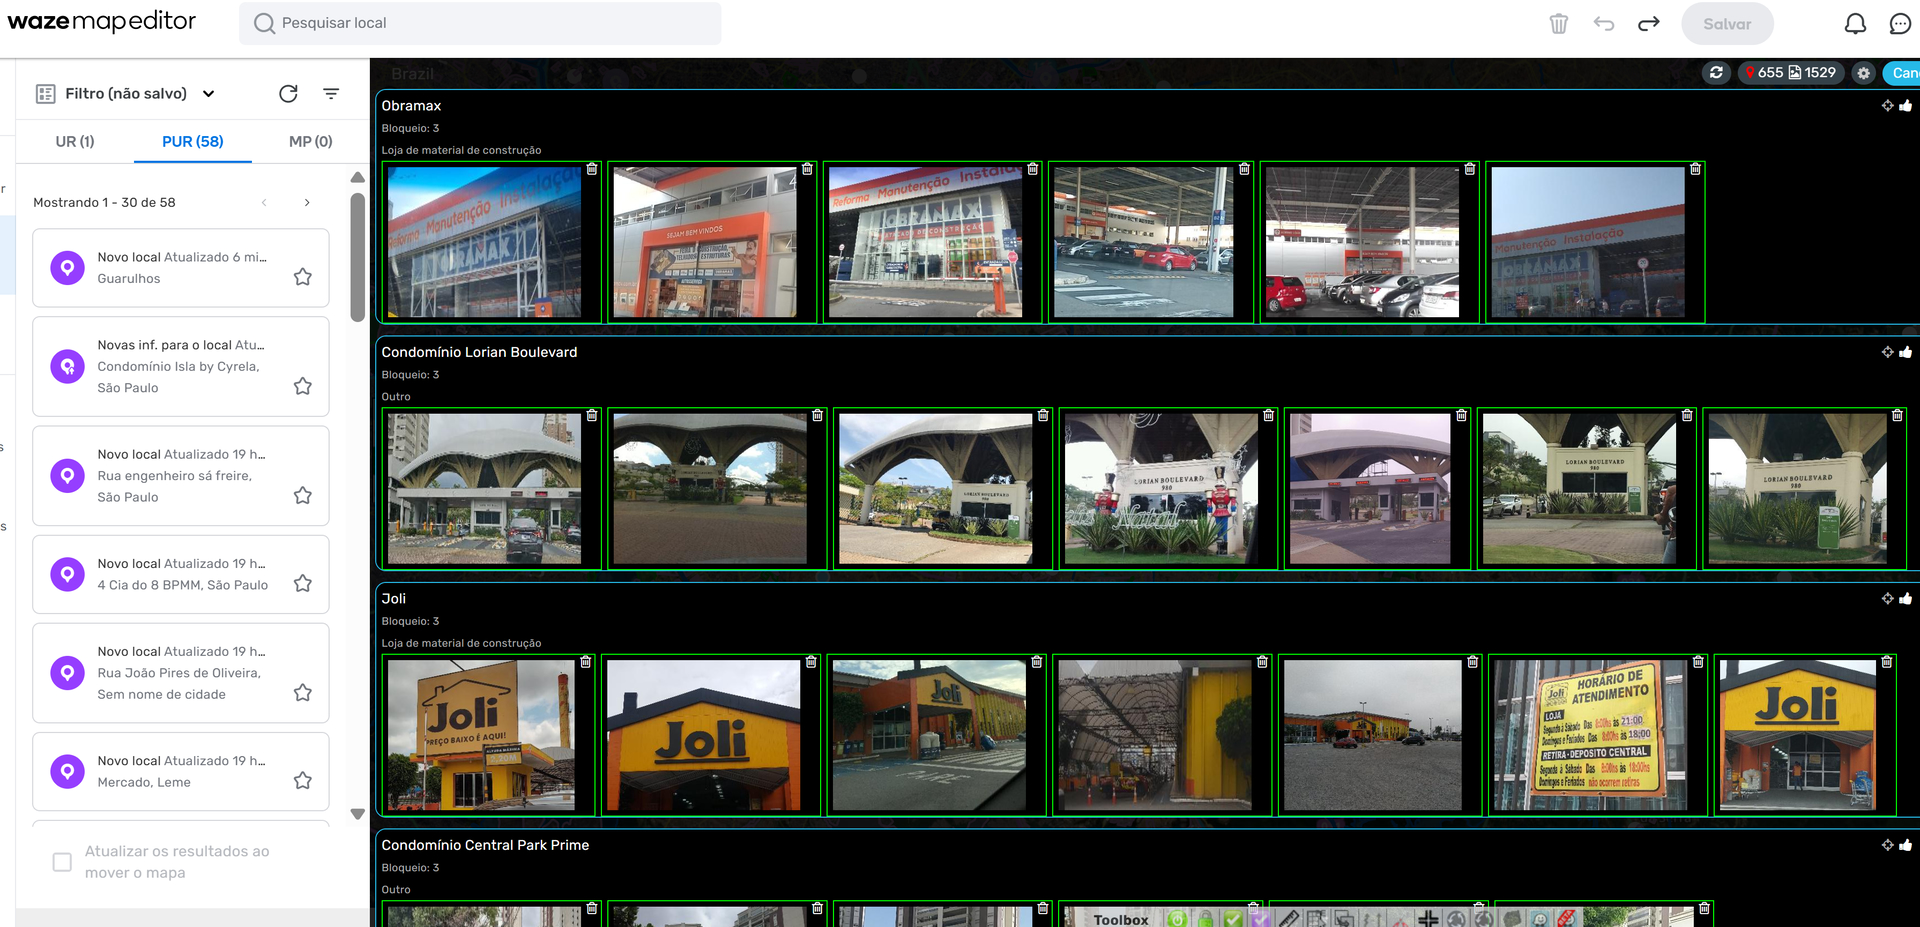Image resolution: width=1920 pixels, height=927 pixels.
Task: Open the filter sort options icon
Action: point(331,93)
